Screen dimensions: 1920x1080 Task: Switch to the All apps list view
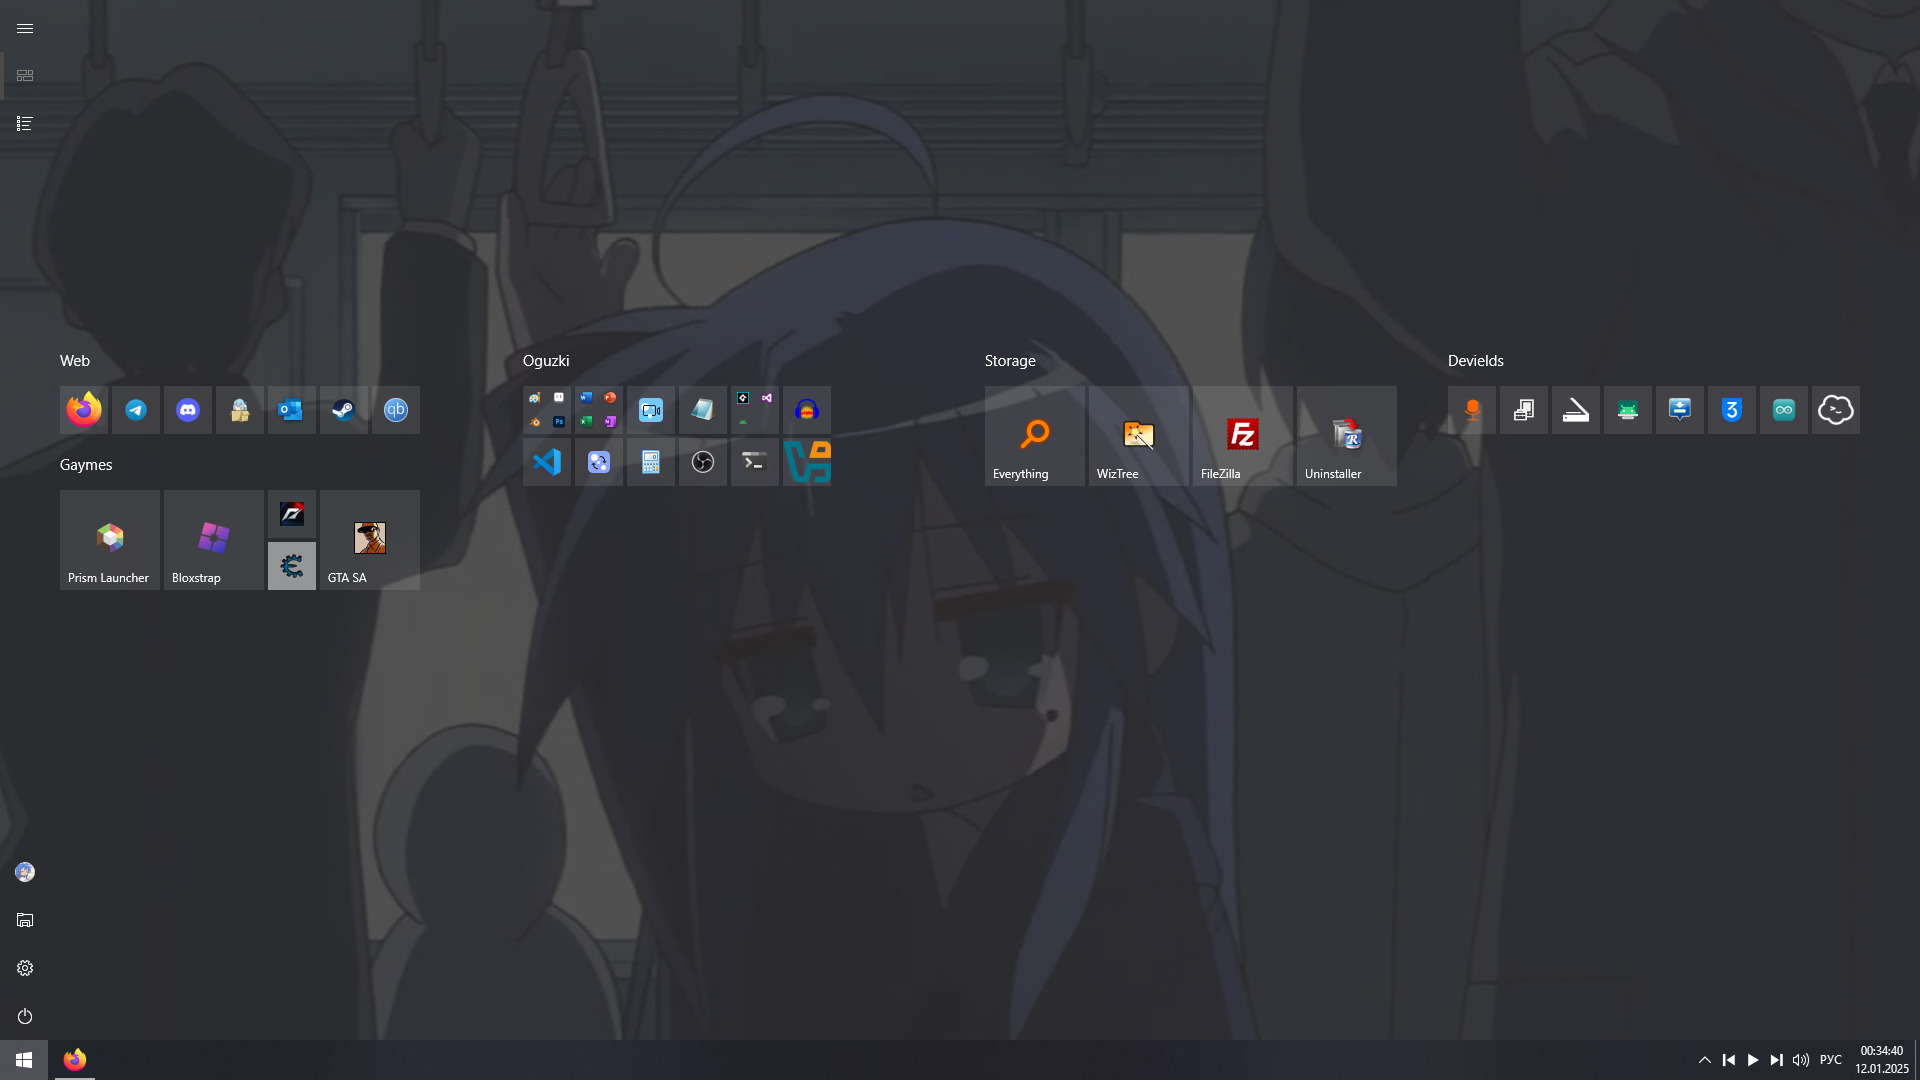pyautogui.click(x=25, y=124)
